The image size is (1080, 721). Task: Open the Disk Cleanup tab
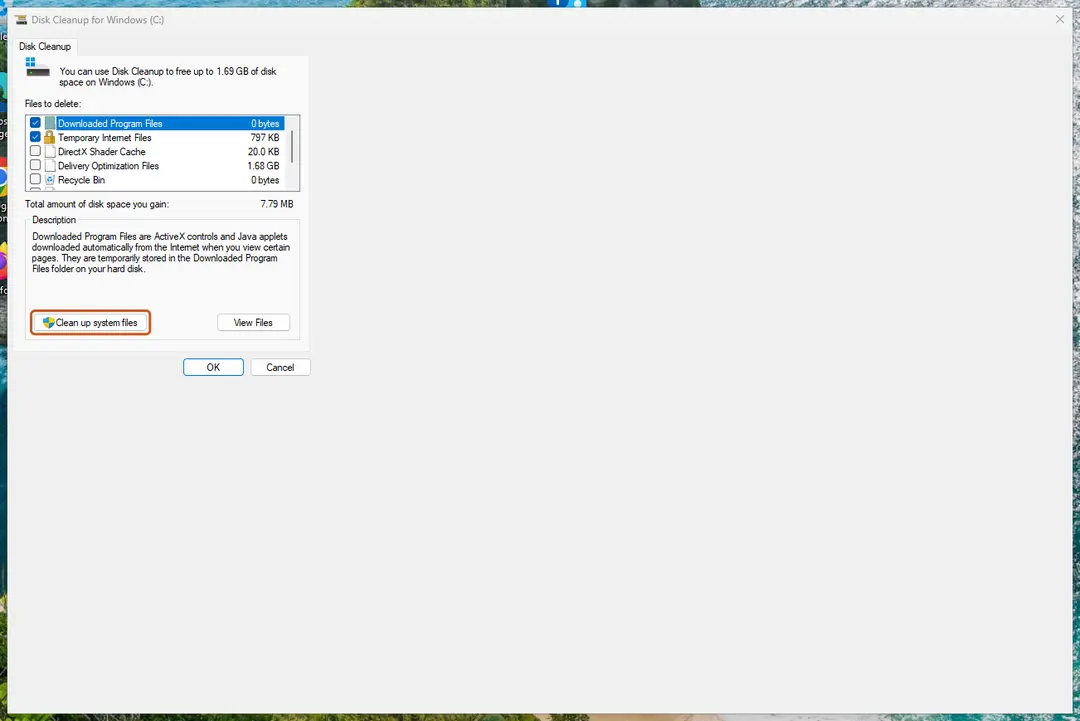(x=45, y=46)
